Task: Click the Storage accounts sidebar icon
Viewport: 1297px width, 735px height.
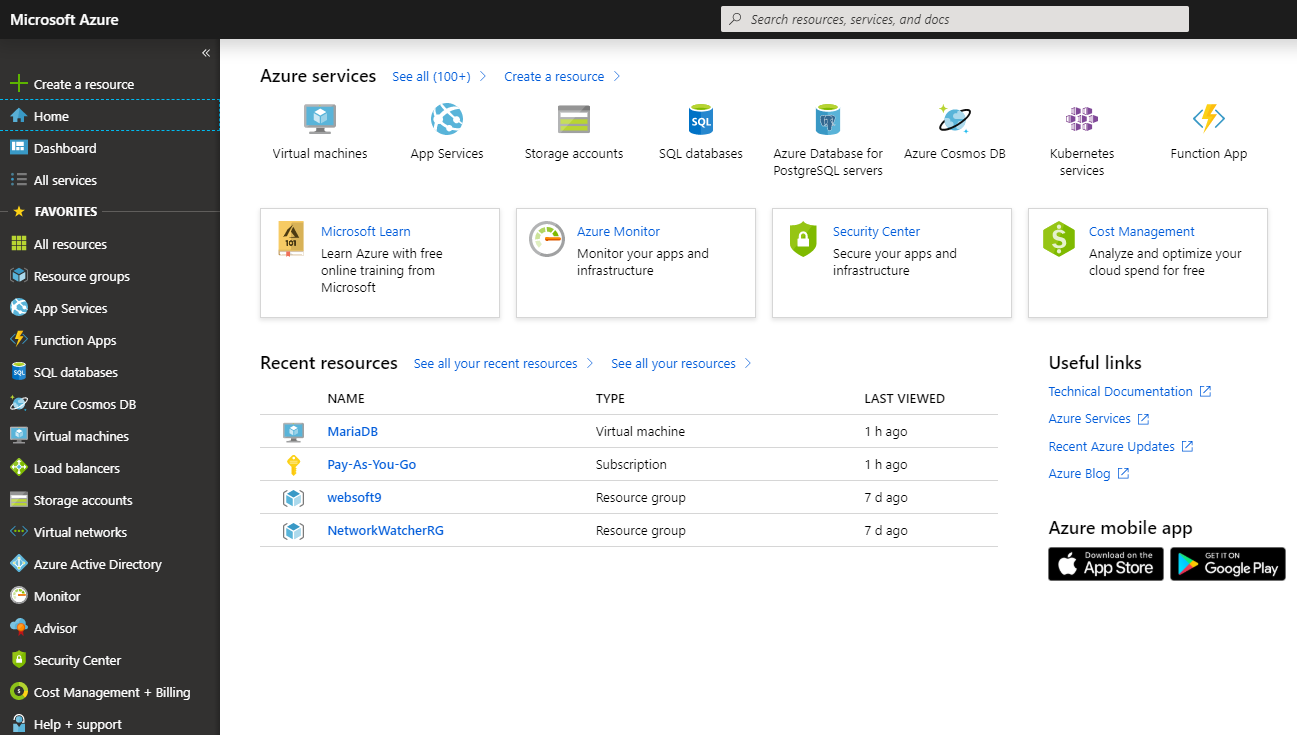Action: click(x=18, y=500)
